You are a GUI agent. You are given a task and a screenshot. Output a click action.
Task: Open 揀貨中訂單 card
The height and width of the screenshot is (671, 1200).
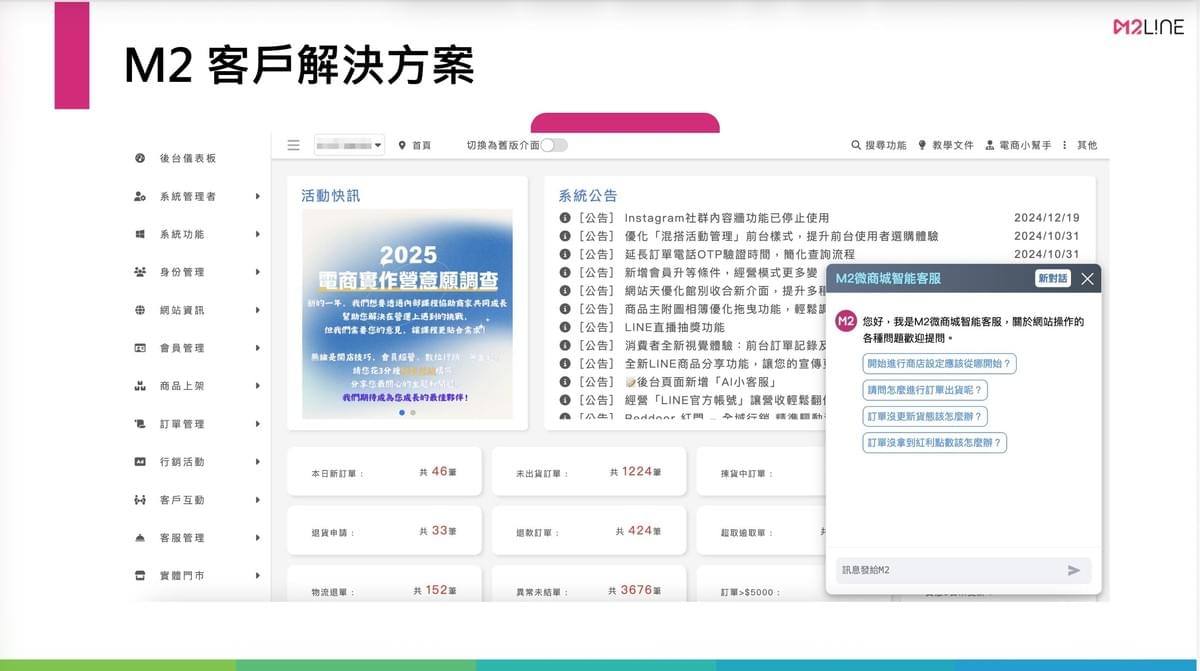[762, 472]
